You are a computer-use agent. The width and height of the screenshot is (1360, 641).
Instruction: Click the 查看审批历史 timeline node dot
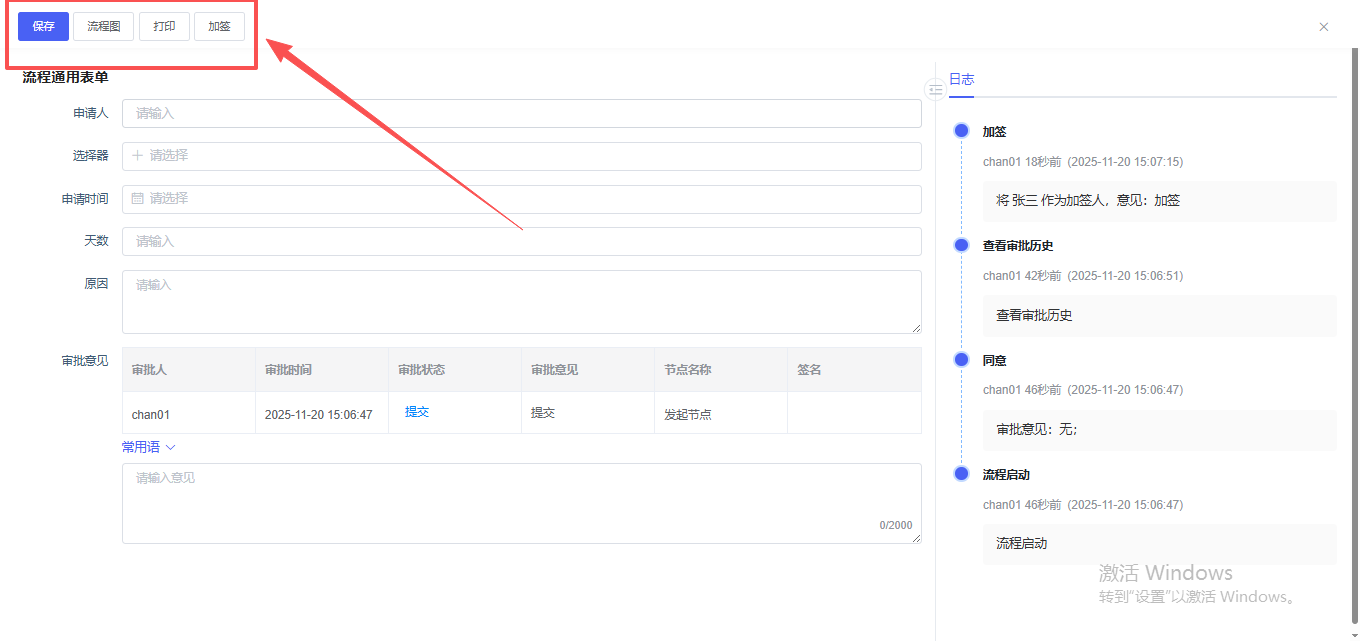pyautogui.click(x=962, y=245)
